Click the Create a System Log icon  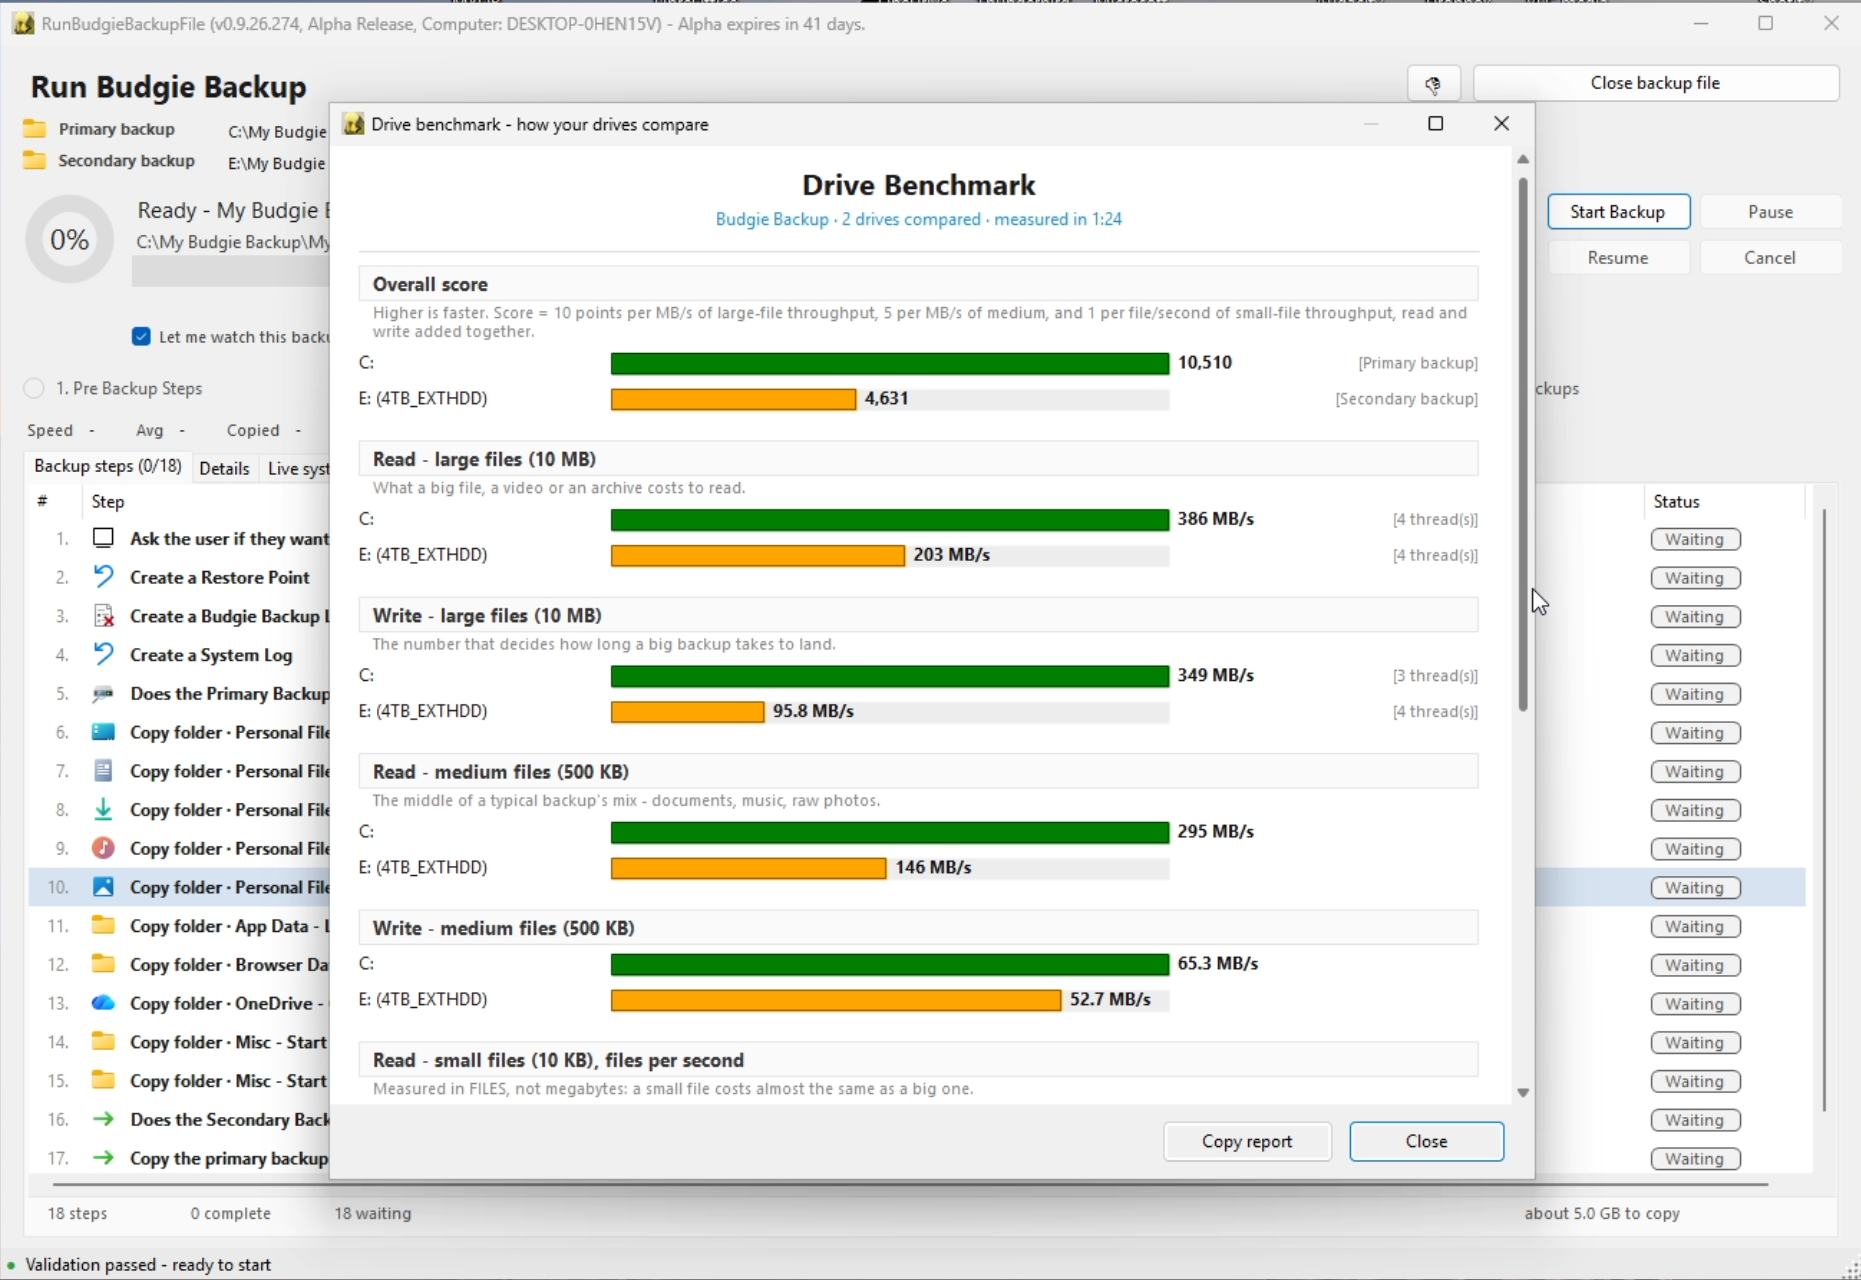pos(103,655)
